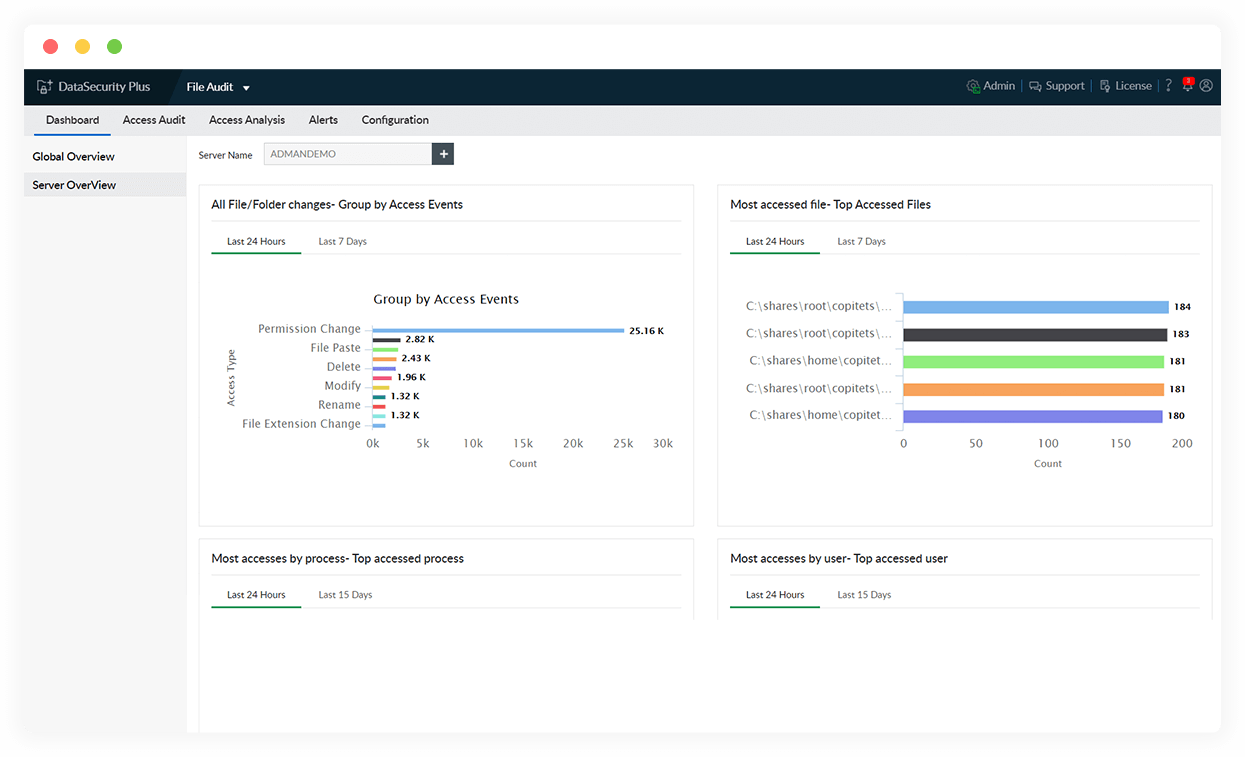Click the 25.16 K value label
Screen dimensions: 1245x757
tap(646, 330)
